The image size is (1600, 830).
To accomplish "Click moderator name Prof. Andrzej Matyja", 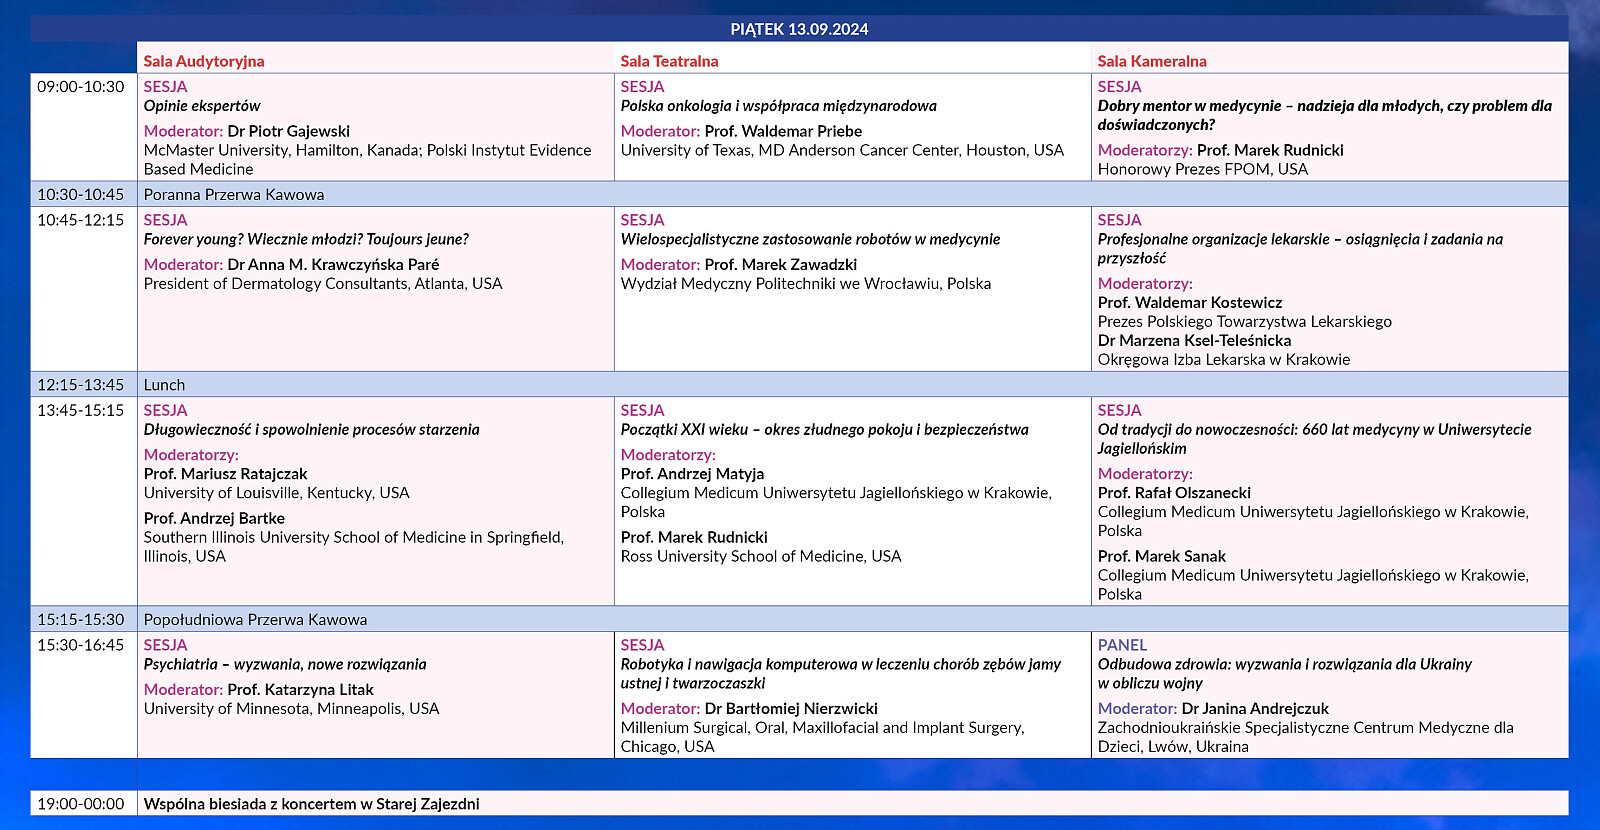I will (692, 474).
